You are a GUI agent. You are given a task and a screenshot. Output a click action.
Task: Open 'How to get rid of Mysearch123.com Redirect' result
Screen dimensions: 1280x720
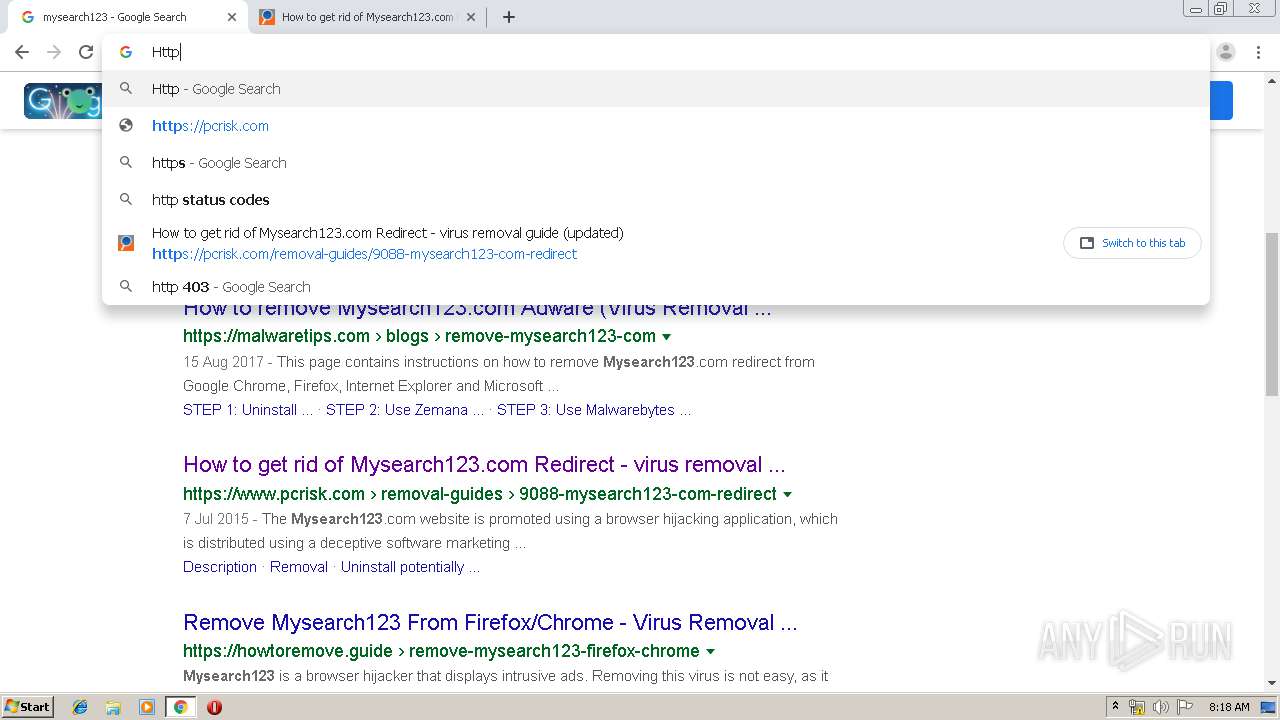pyautogui.click(x=484, y=465)
